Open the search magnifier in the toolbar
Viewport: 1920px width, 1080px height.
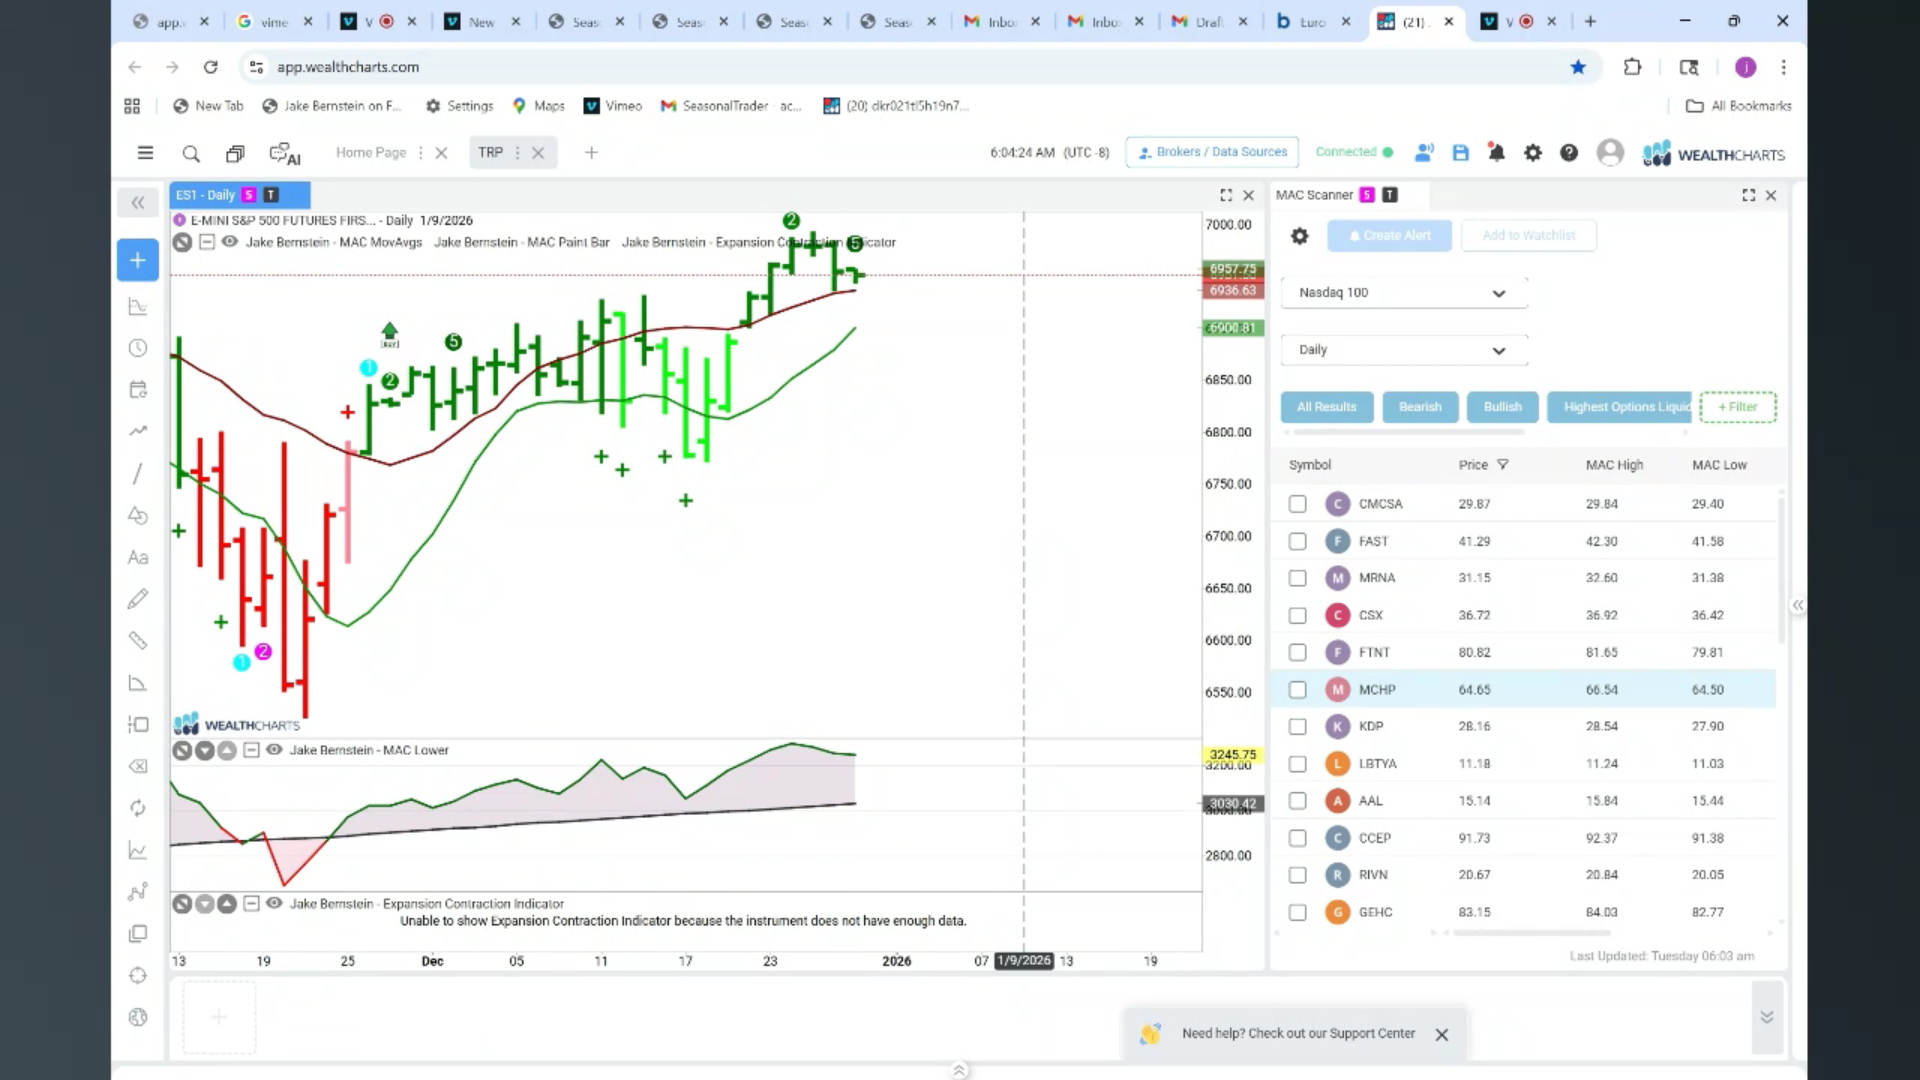[191, 153]
